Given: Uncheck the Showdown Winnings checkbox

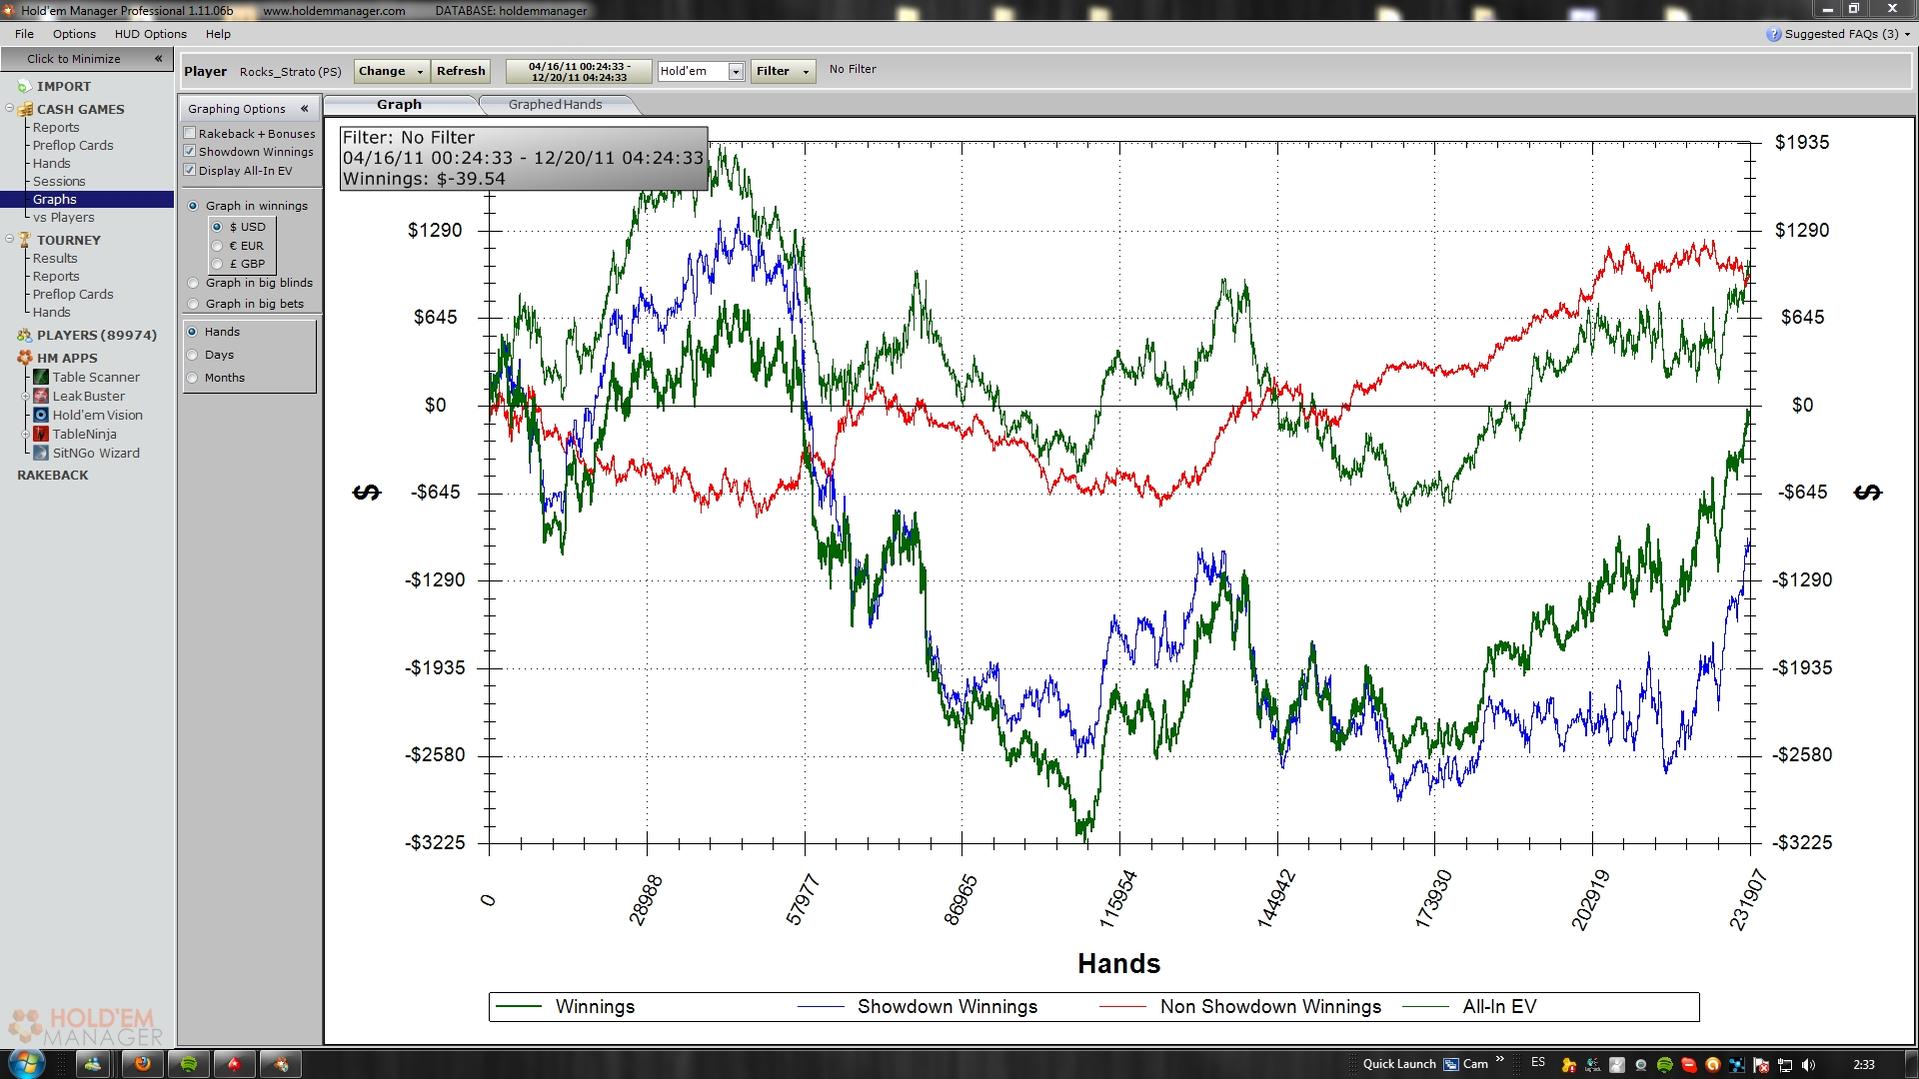Looking at the screenshot, I should [190, 152].
